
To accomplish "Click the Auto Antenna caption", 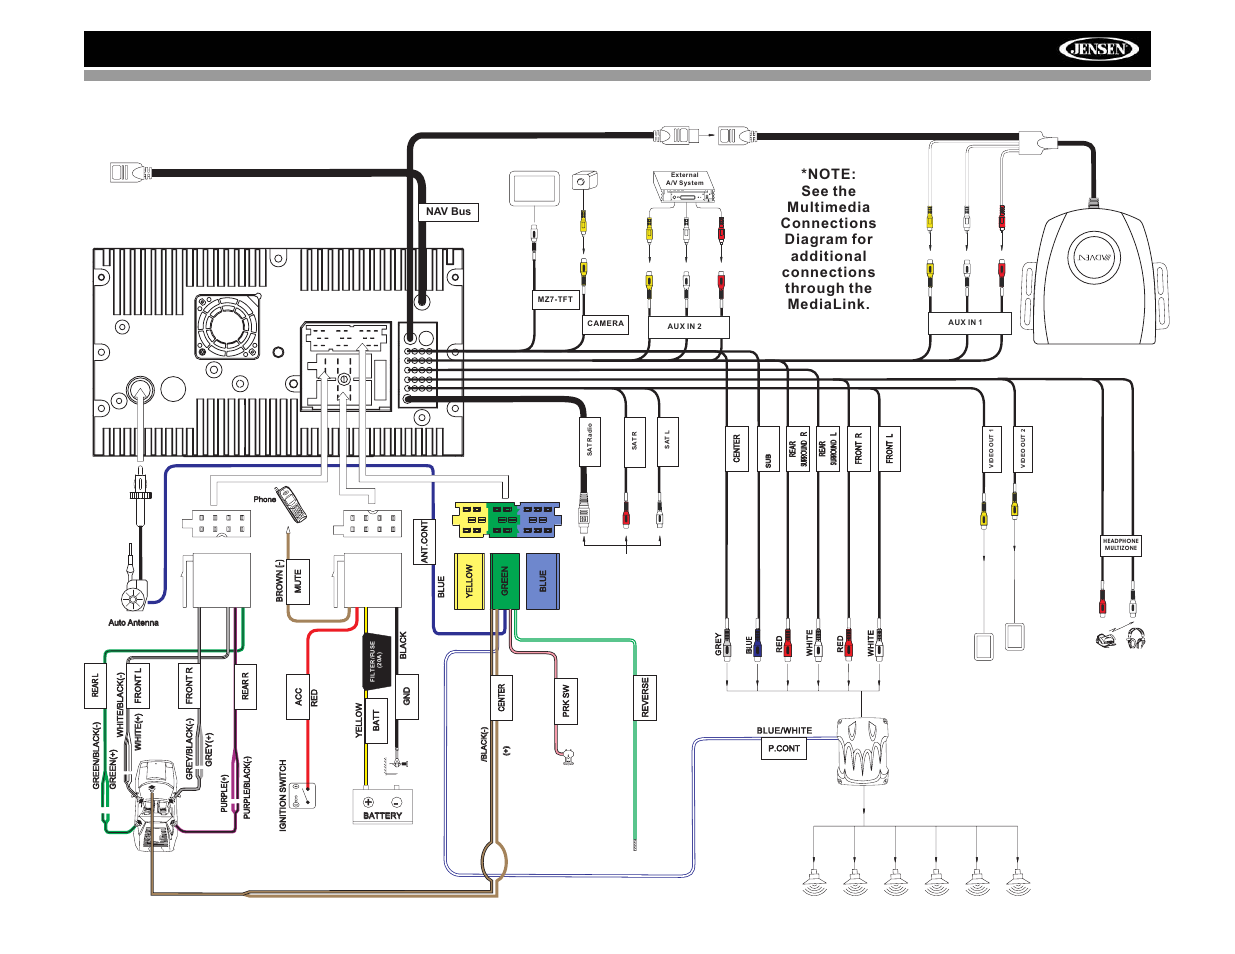I will 134,623.
